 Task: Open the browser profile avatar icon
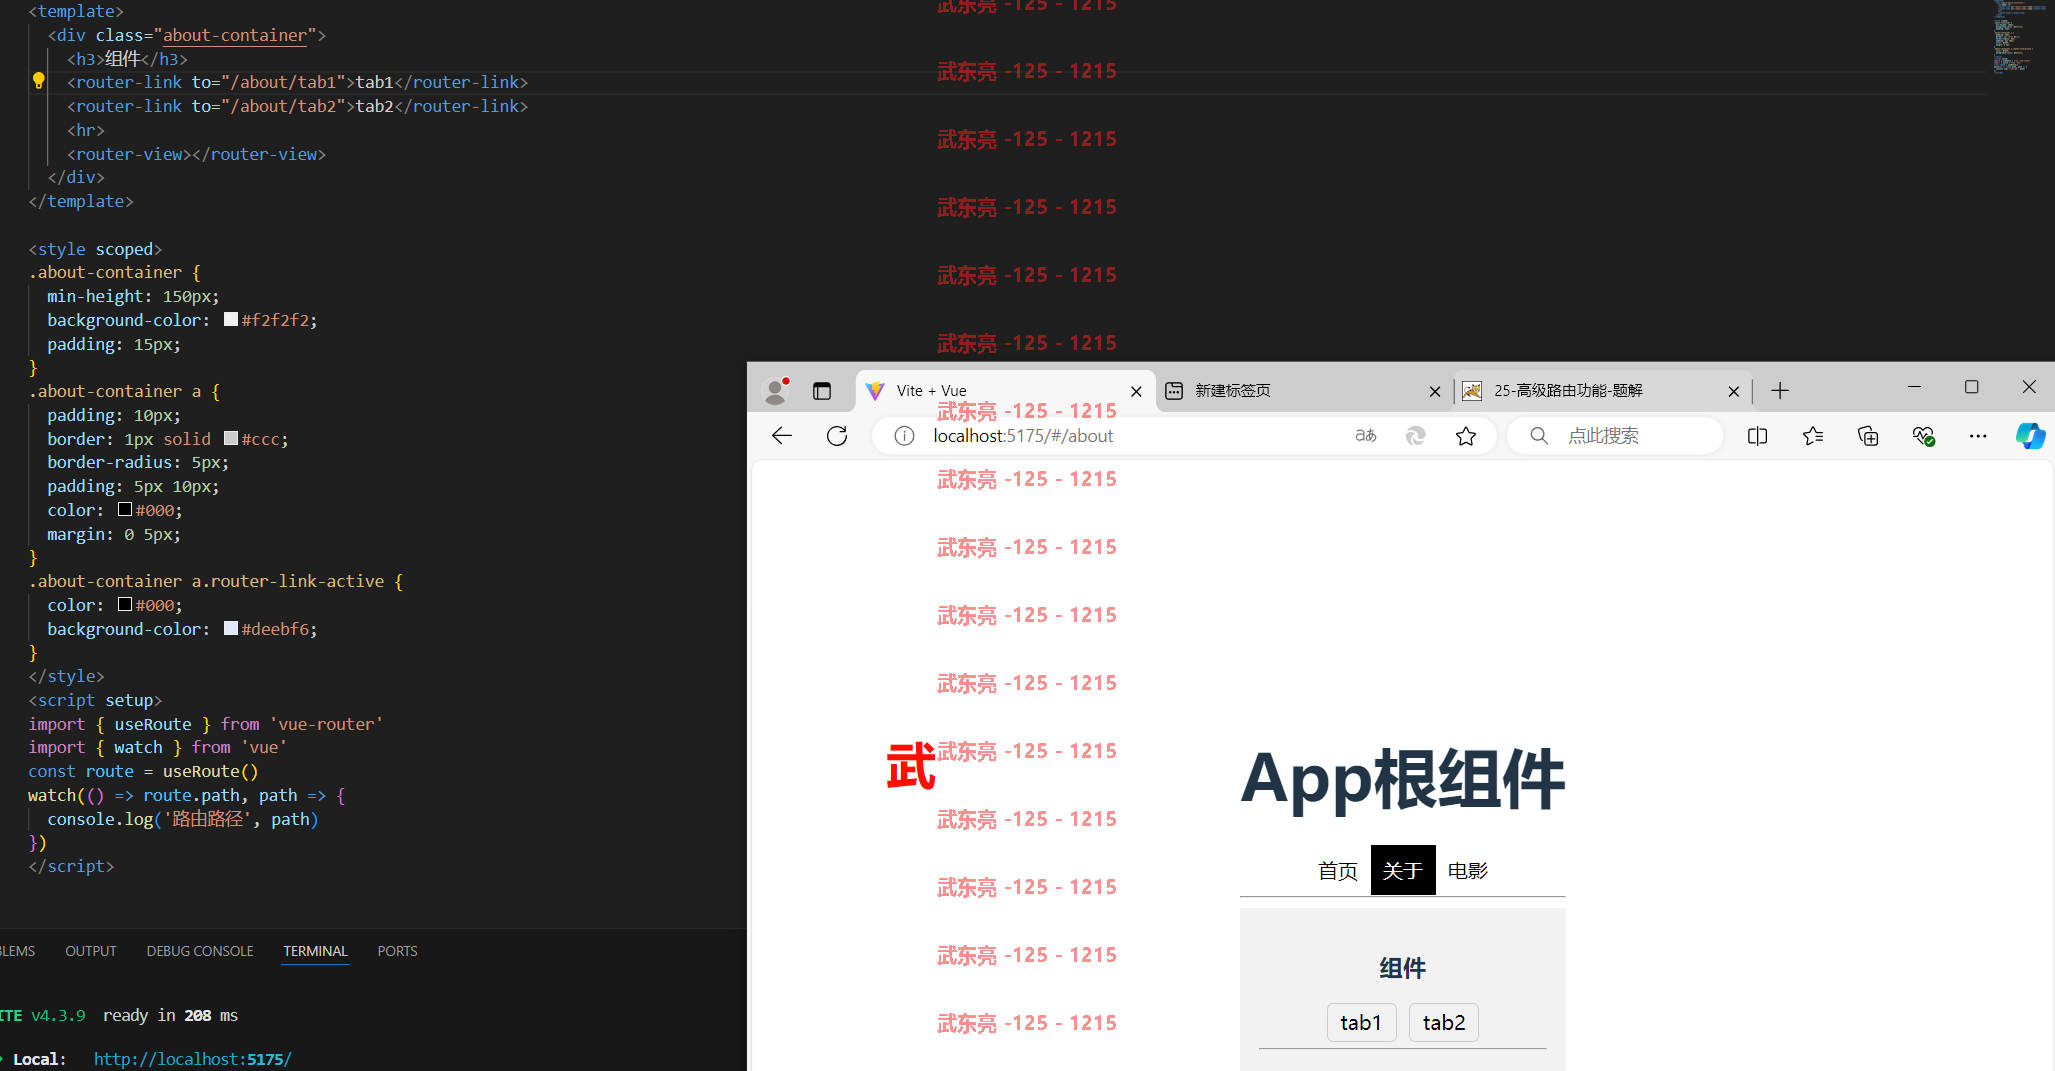pyautogui.click(x=776, y=391)
